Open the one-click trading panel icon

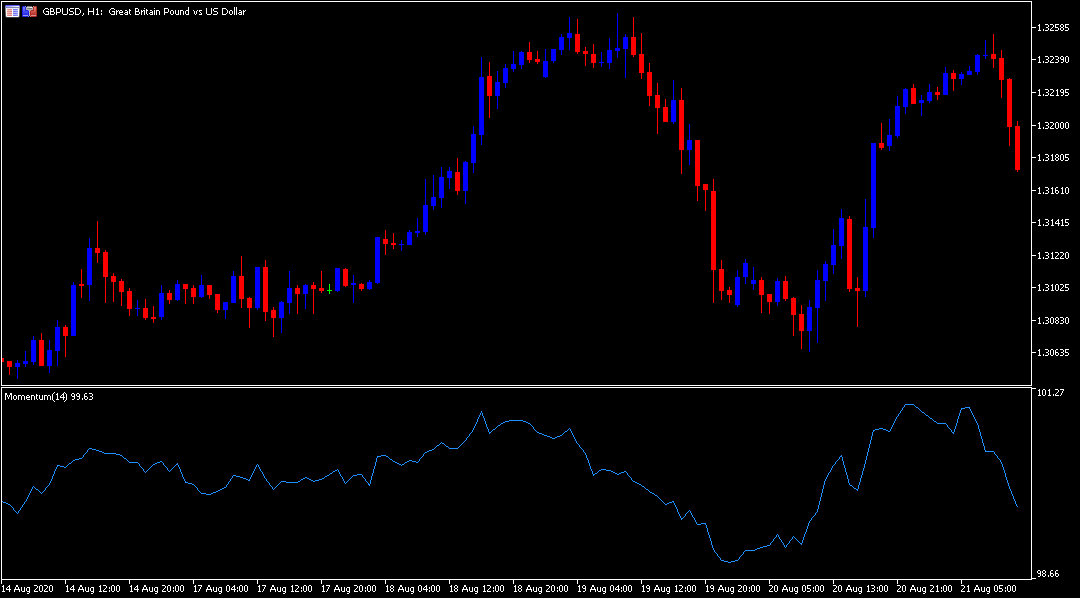click(x=12, y=12)
